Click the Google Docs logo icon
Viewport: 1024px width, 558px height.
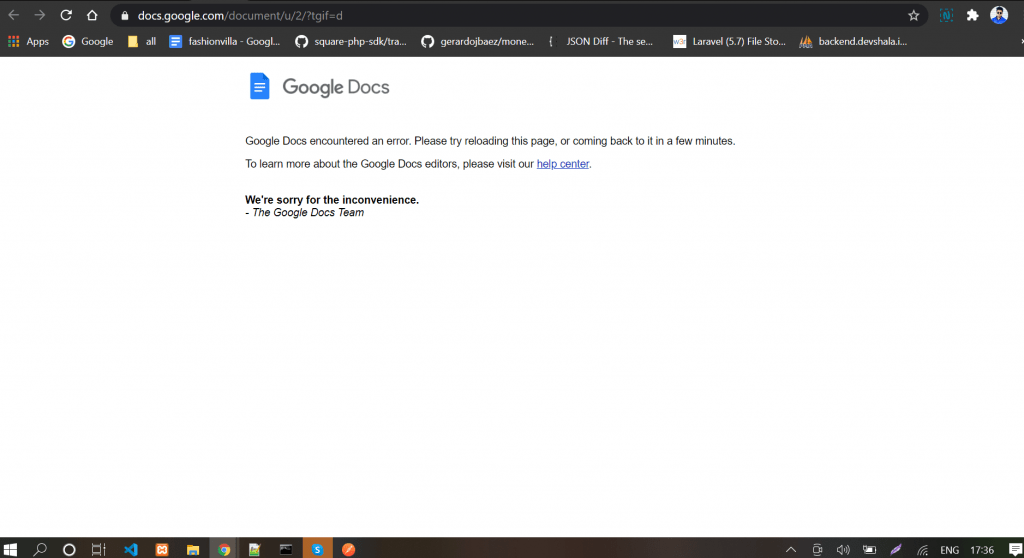tap(259, 86)
